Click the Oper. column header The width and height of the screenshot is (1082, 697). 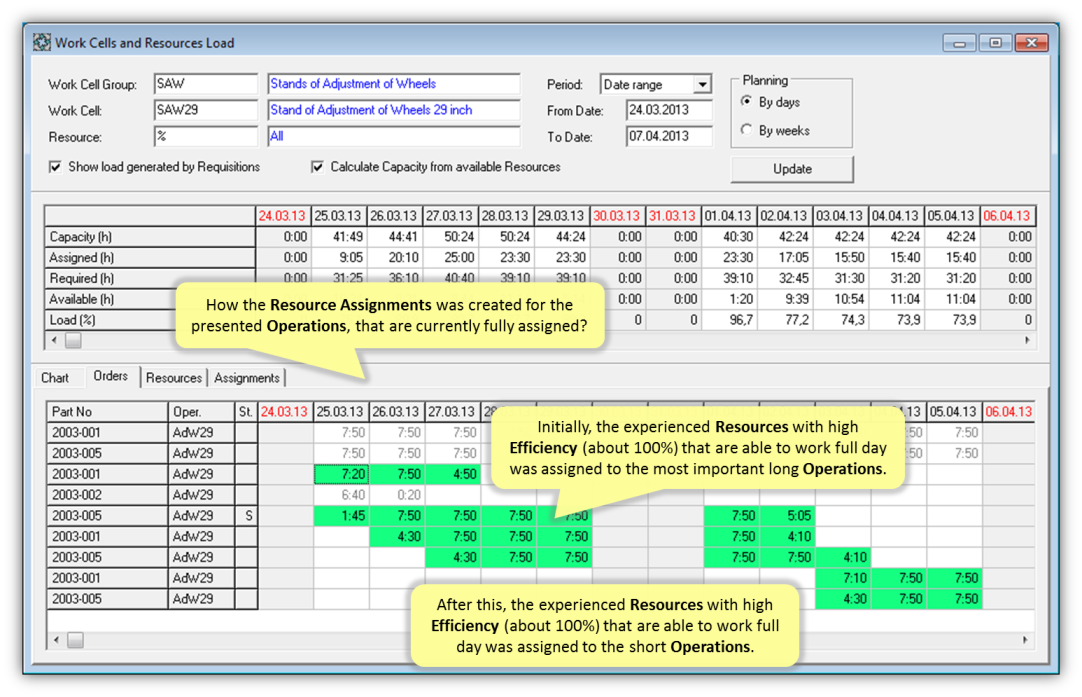[201, 412]
